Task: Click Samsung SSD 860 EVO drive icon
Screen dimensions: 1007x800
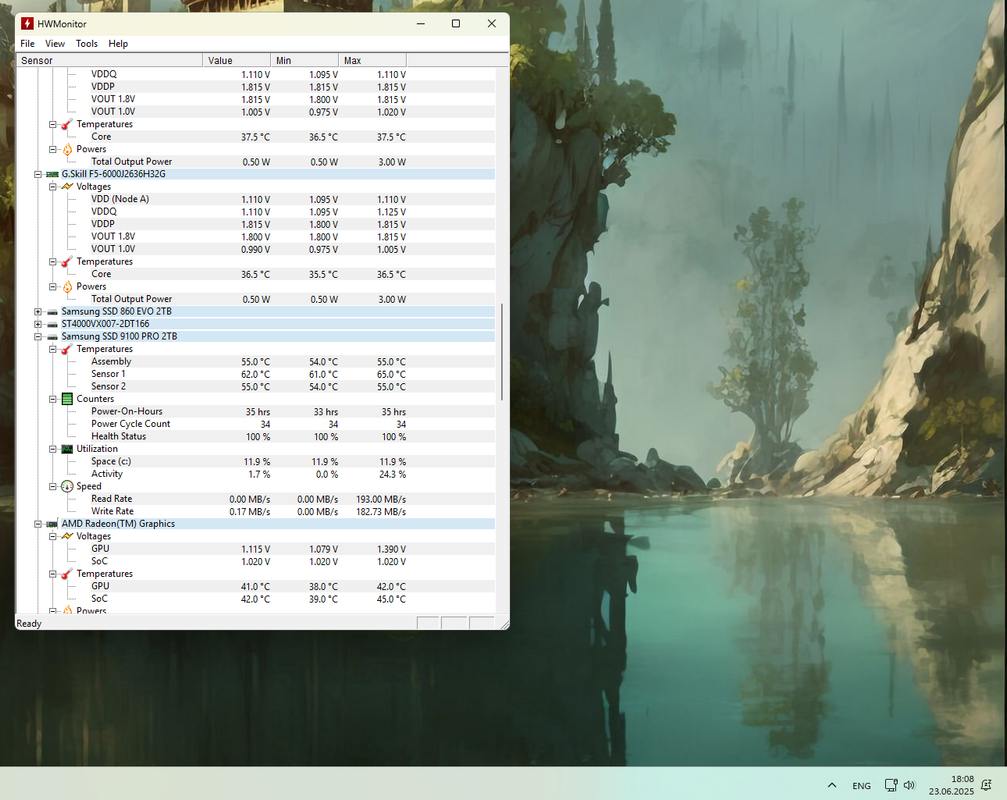Action: click(52, 312)
